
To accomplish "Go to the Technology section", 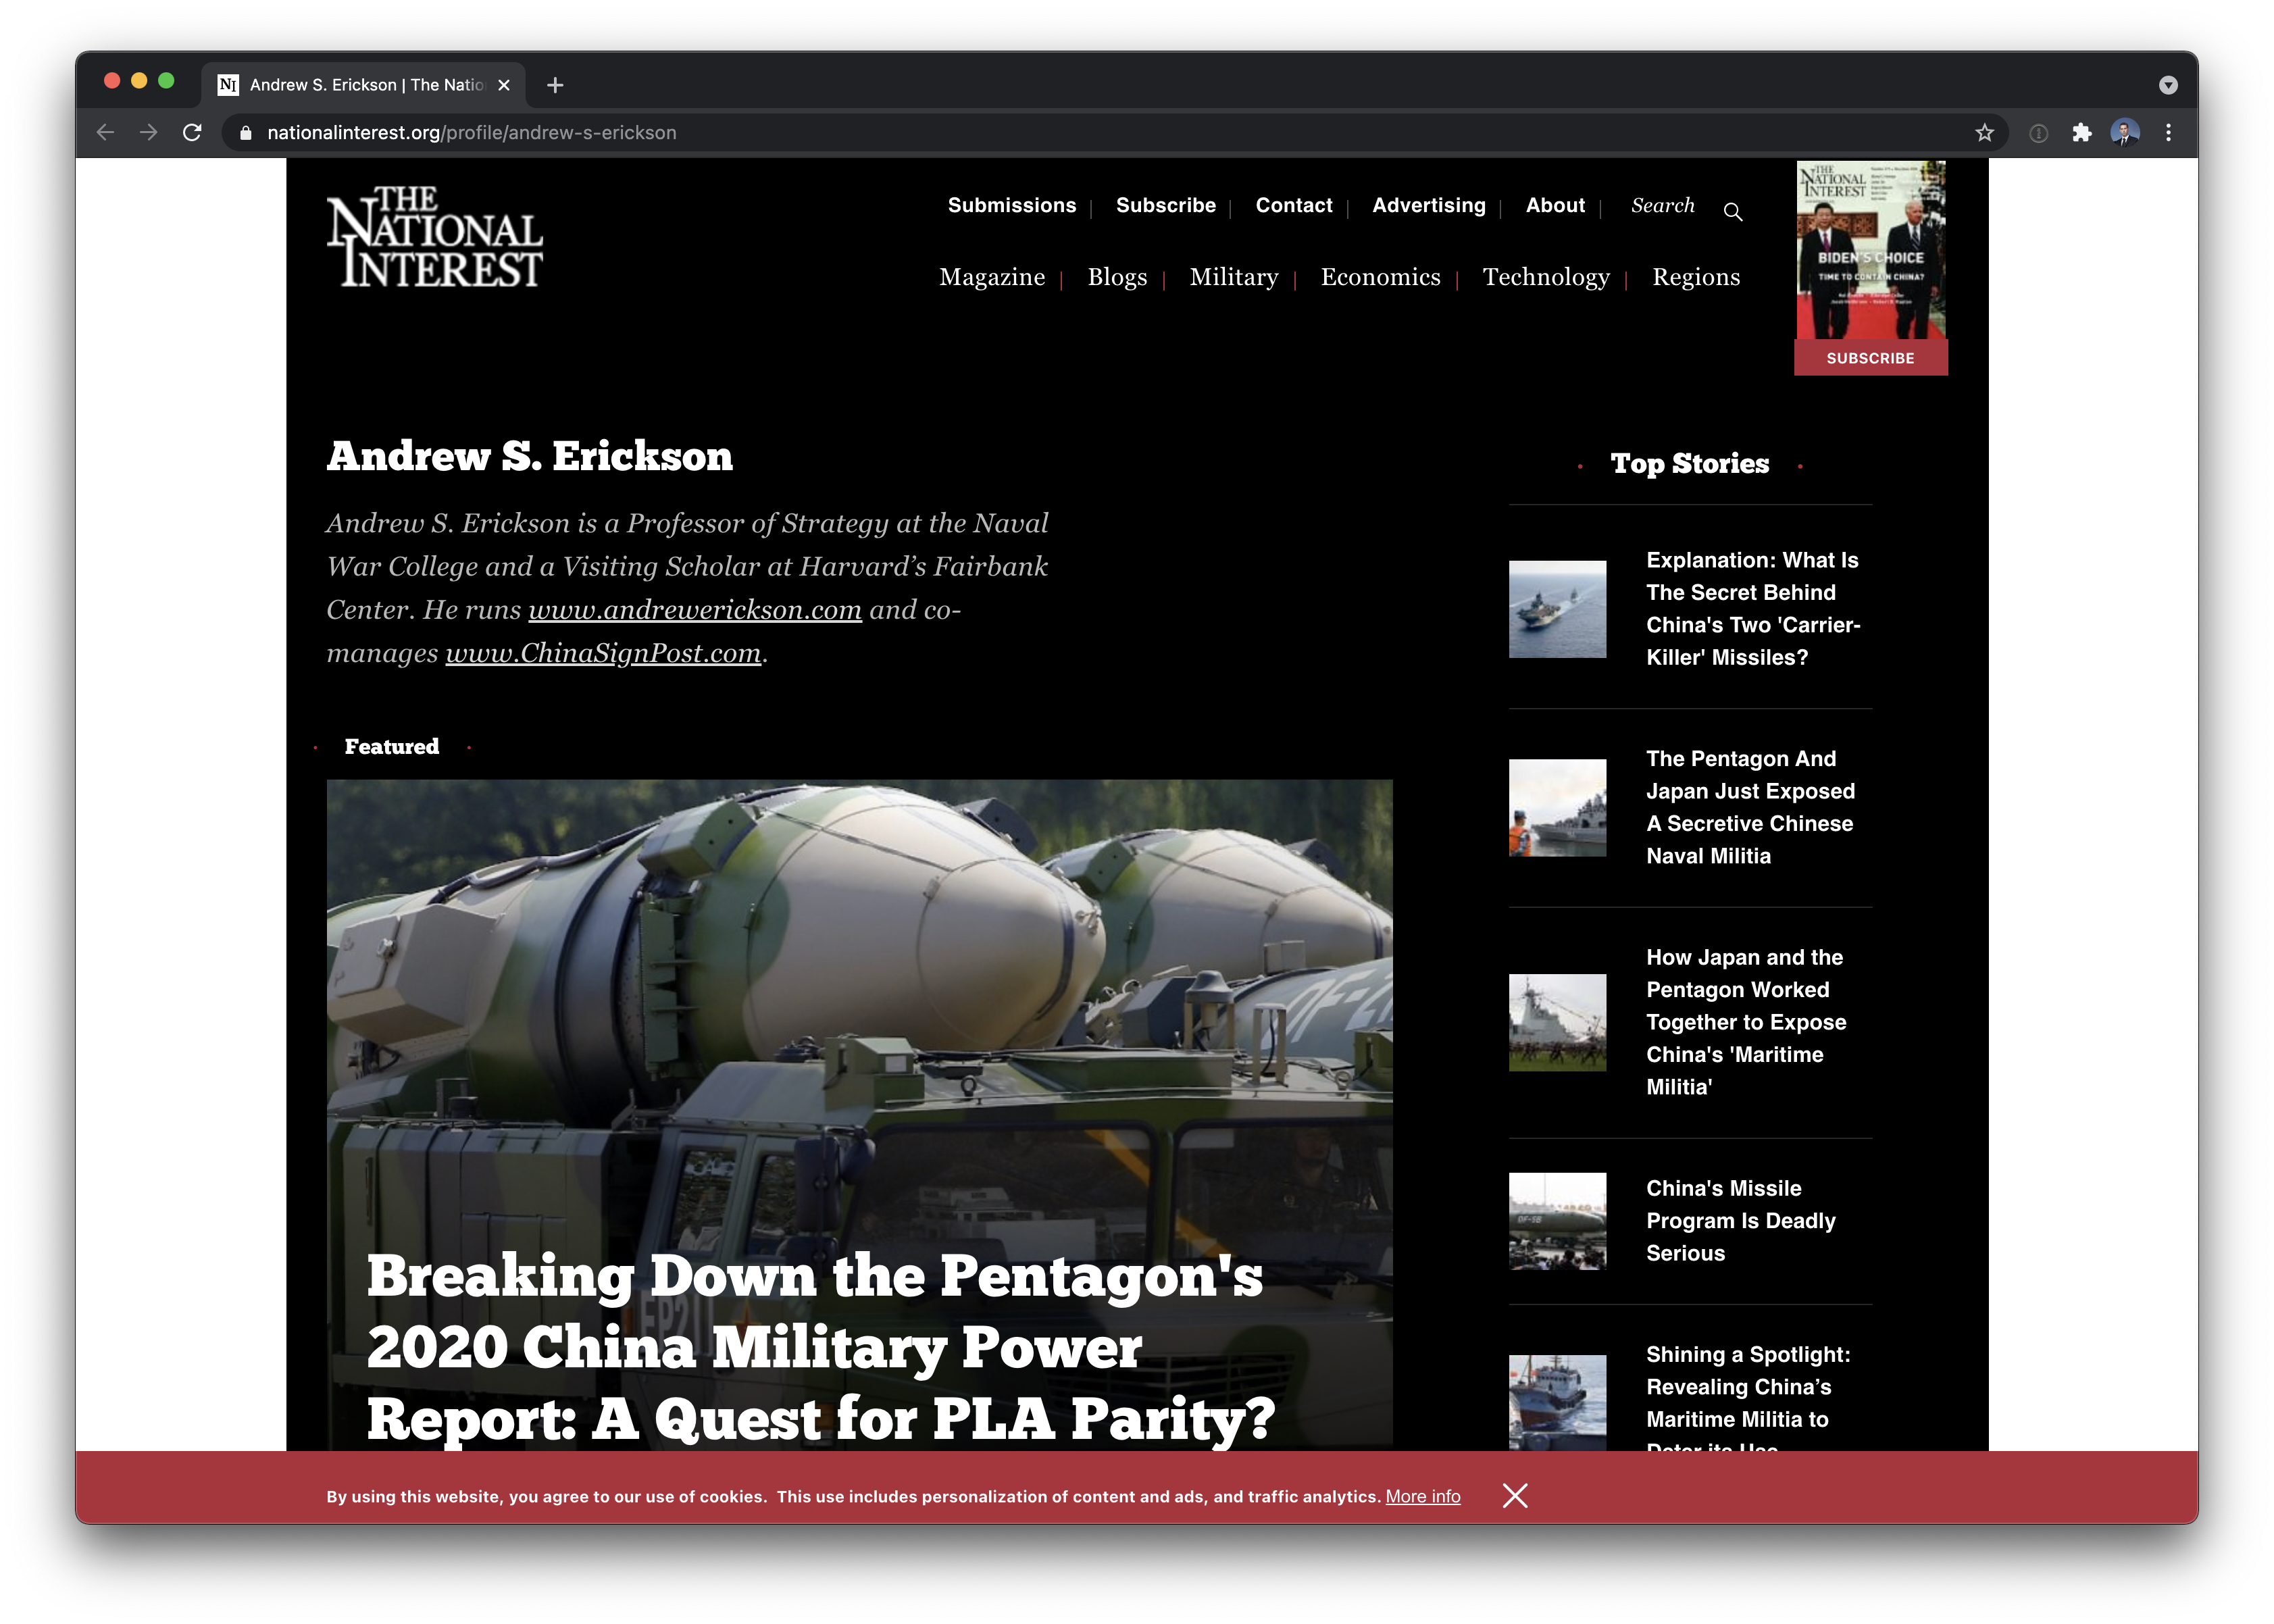I will 1546,277.
